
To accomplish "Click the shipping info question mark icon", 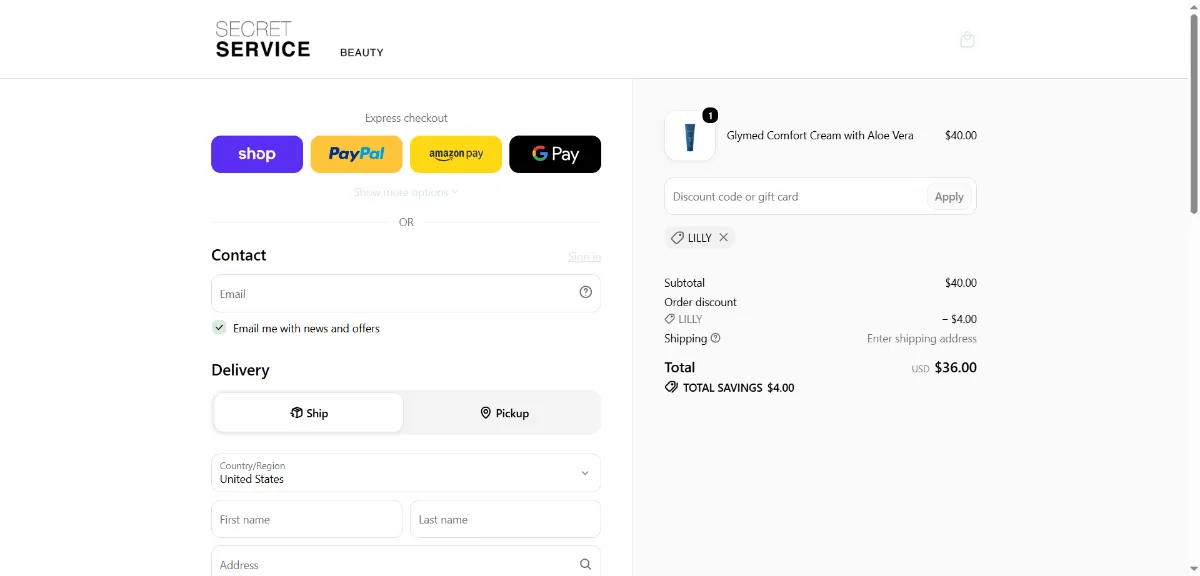I will [x=715, y=338].
